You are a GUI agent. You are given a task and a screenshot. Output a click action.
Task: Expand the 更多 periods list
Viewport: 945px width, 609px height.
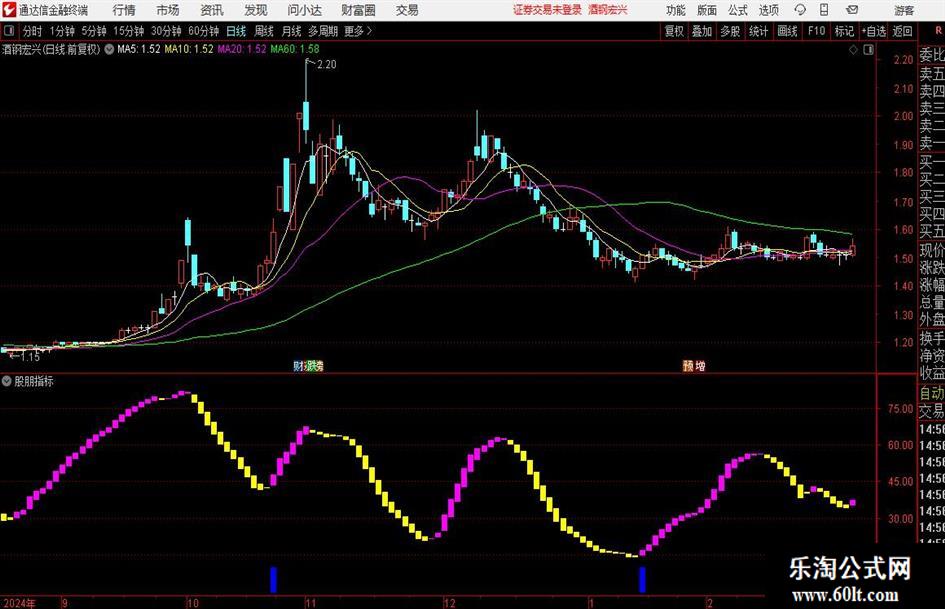click(x=358, y=31)
